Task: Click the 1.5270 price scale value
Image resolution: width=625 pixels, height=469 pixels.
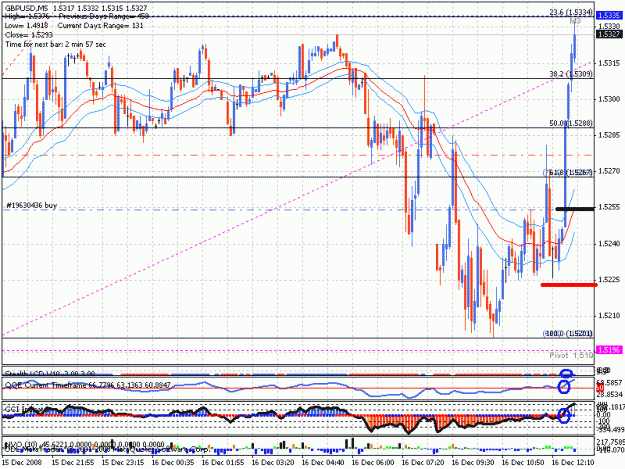Action: tap(609, 171)
